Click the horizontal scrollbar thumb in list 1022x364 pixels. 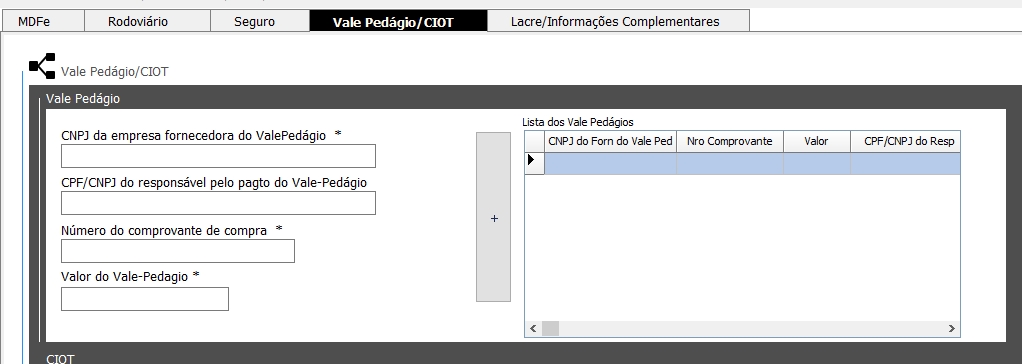coord(550,328)
